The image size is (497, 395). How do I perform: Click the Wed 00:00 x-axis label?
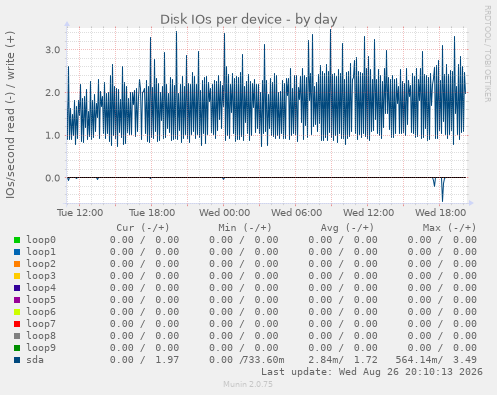coord(224,213)
